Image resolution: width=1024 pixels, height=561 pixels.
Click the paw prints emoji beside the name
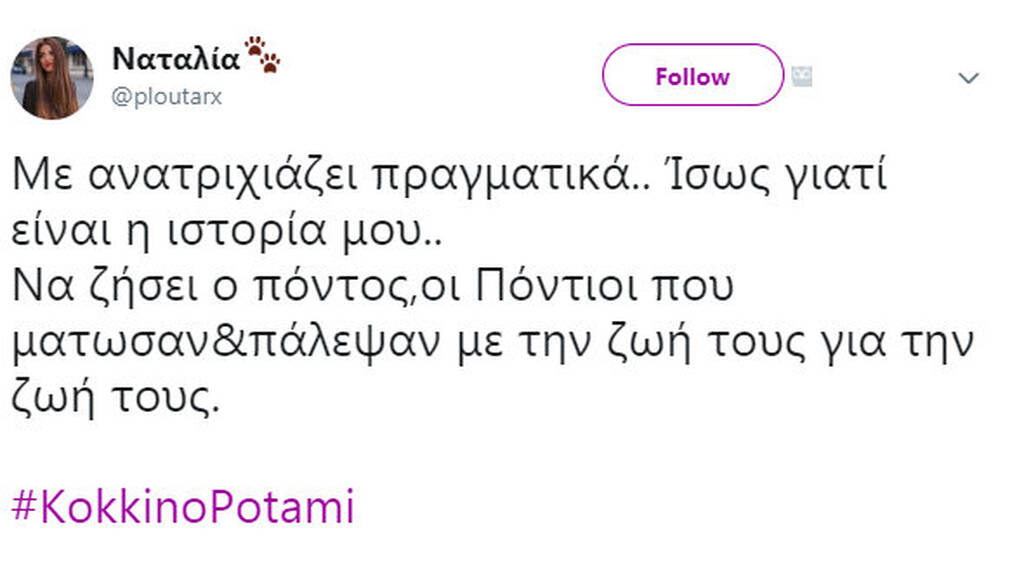pyautogui.click(x=263, y=54)
